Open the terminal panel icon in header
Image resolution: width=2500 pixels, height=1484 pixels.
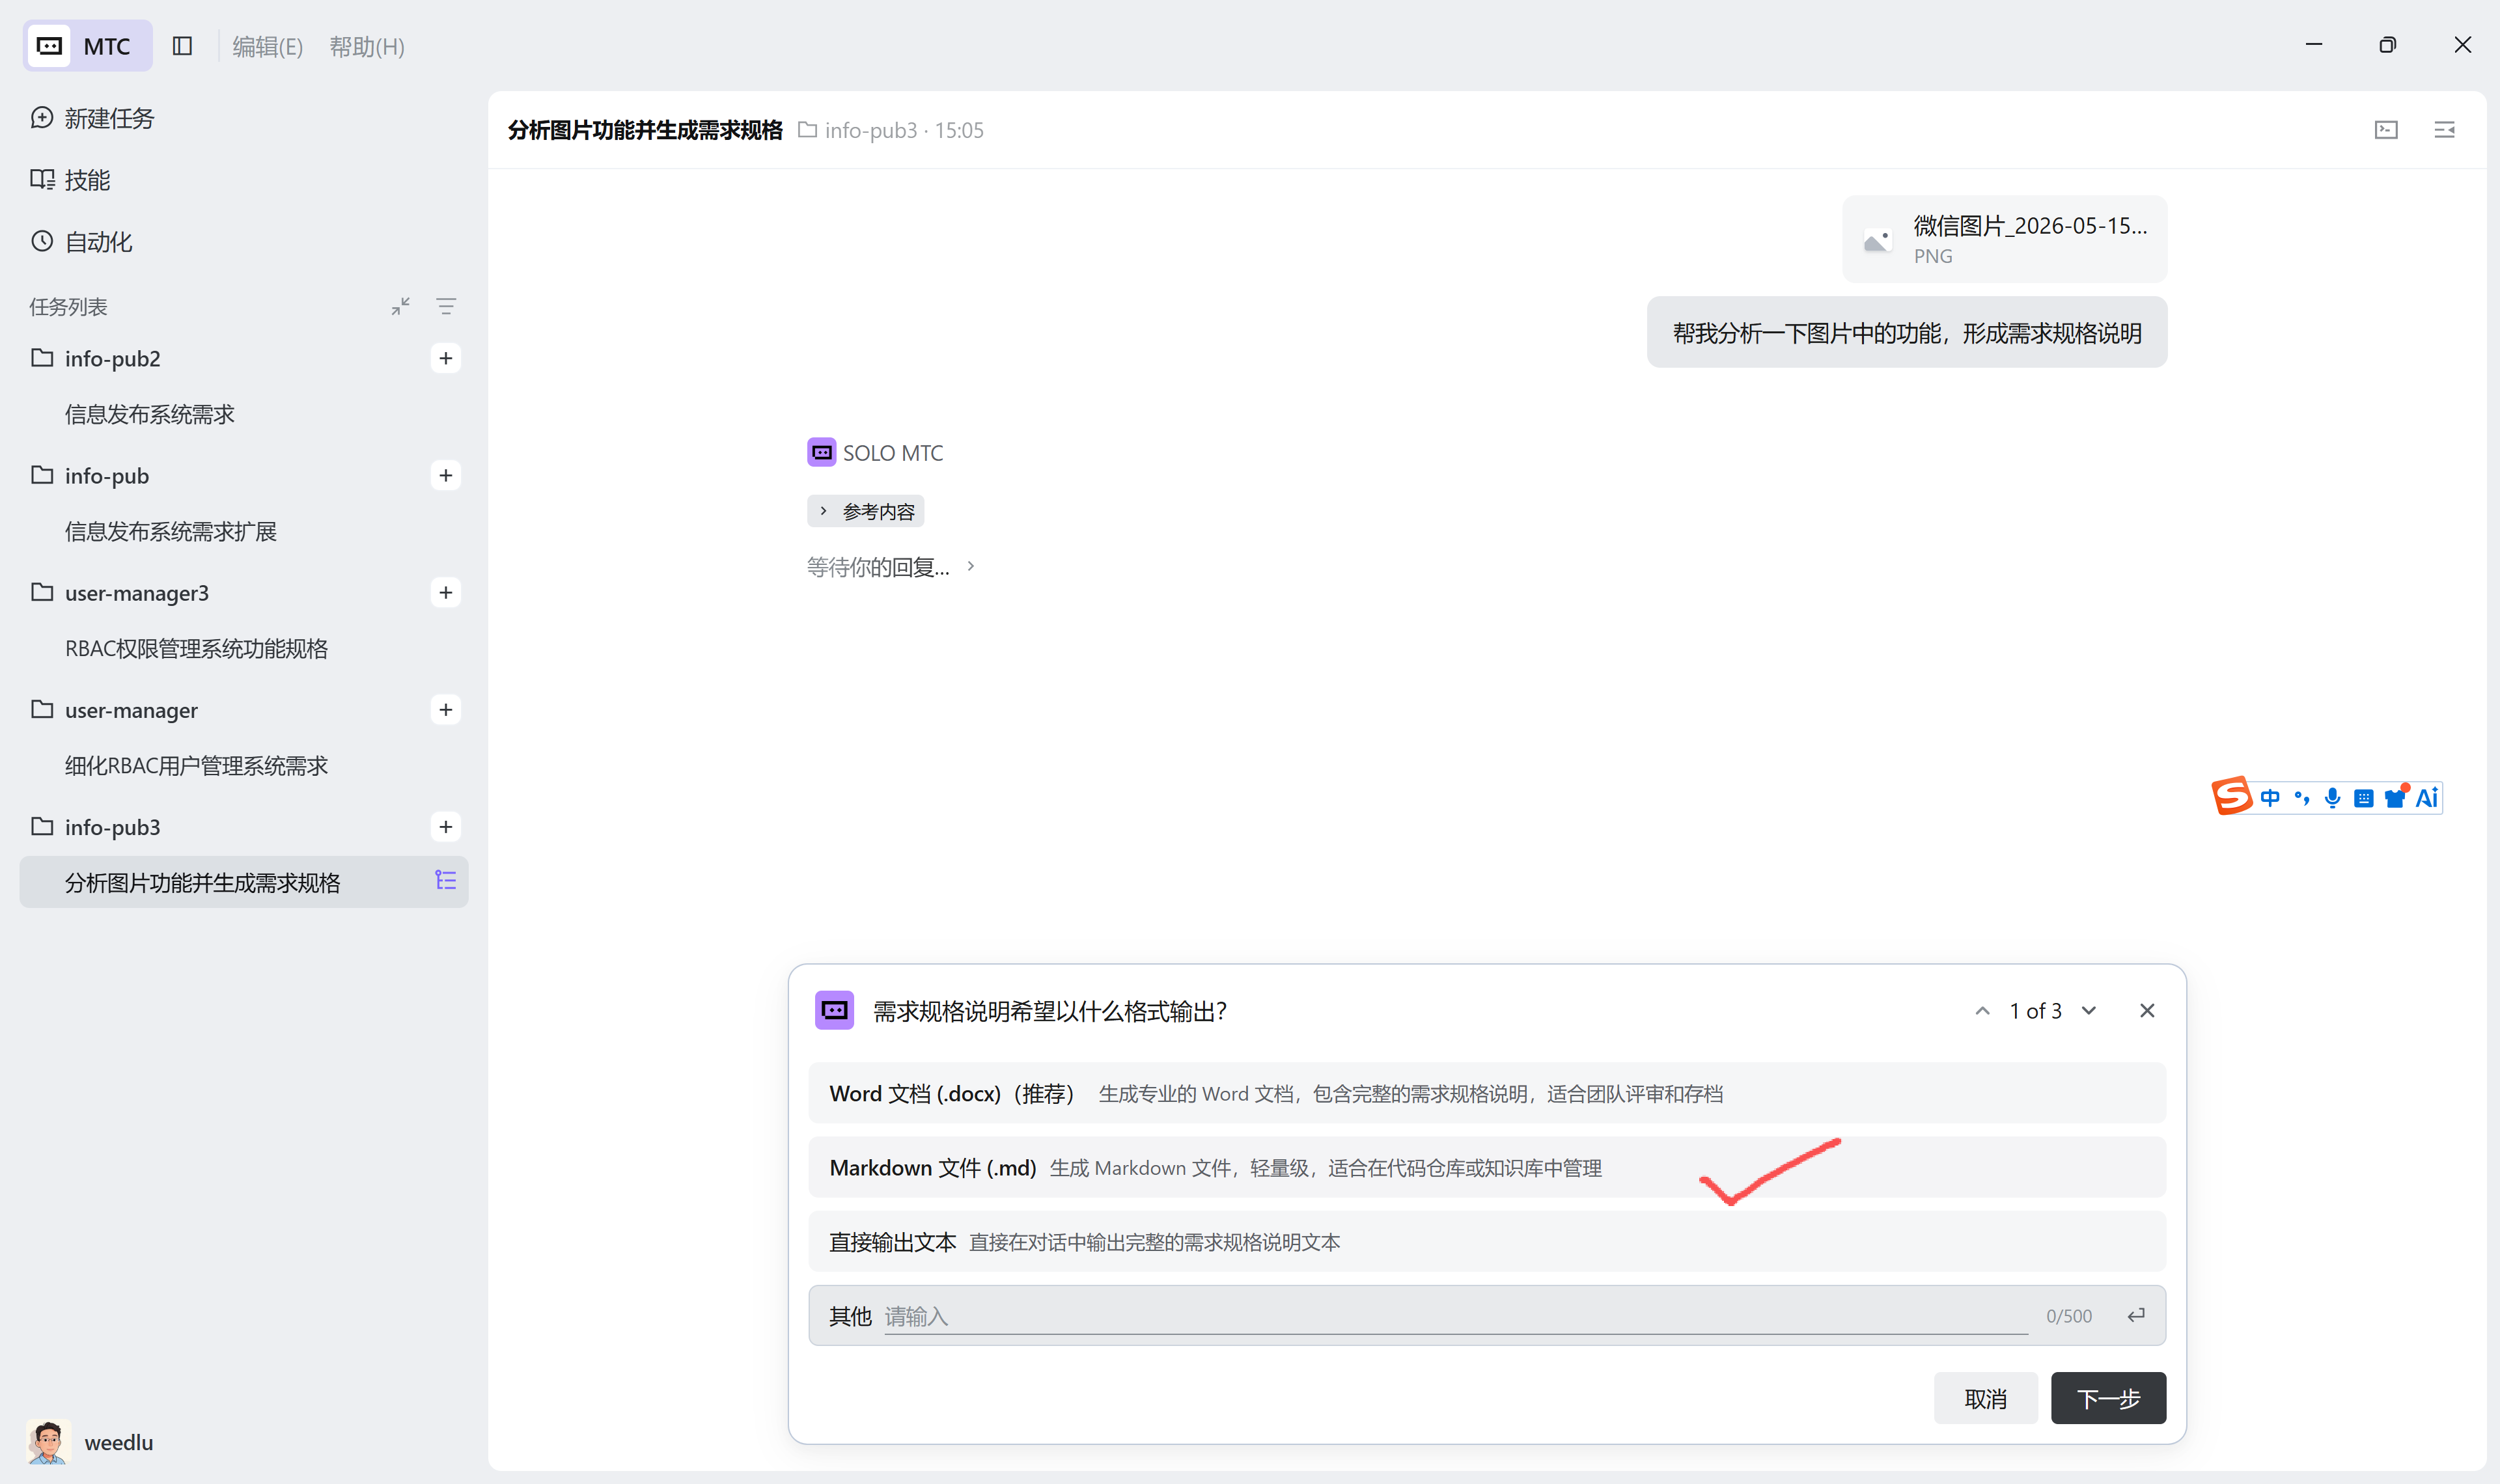pos(2386,130)
